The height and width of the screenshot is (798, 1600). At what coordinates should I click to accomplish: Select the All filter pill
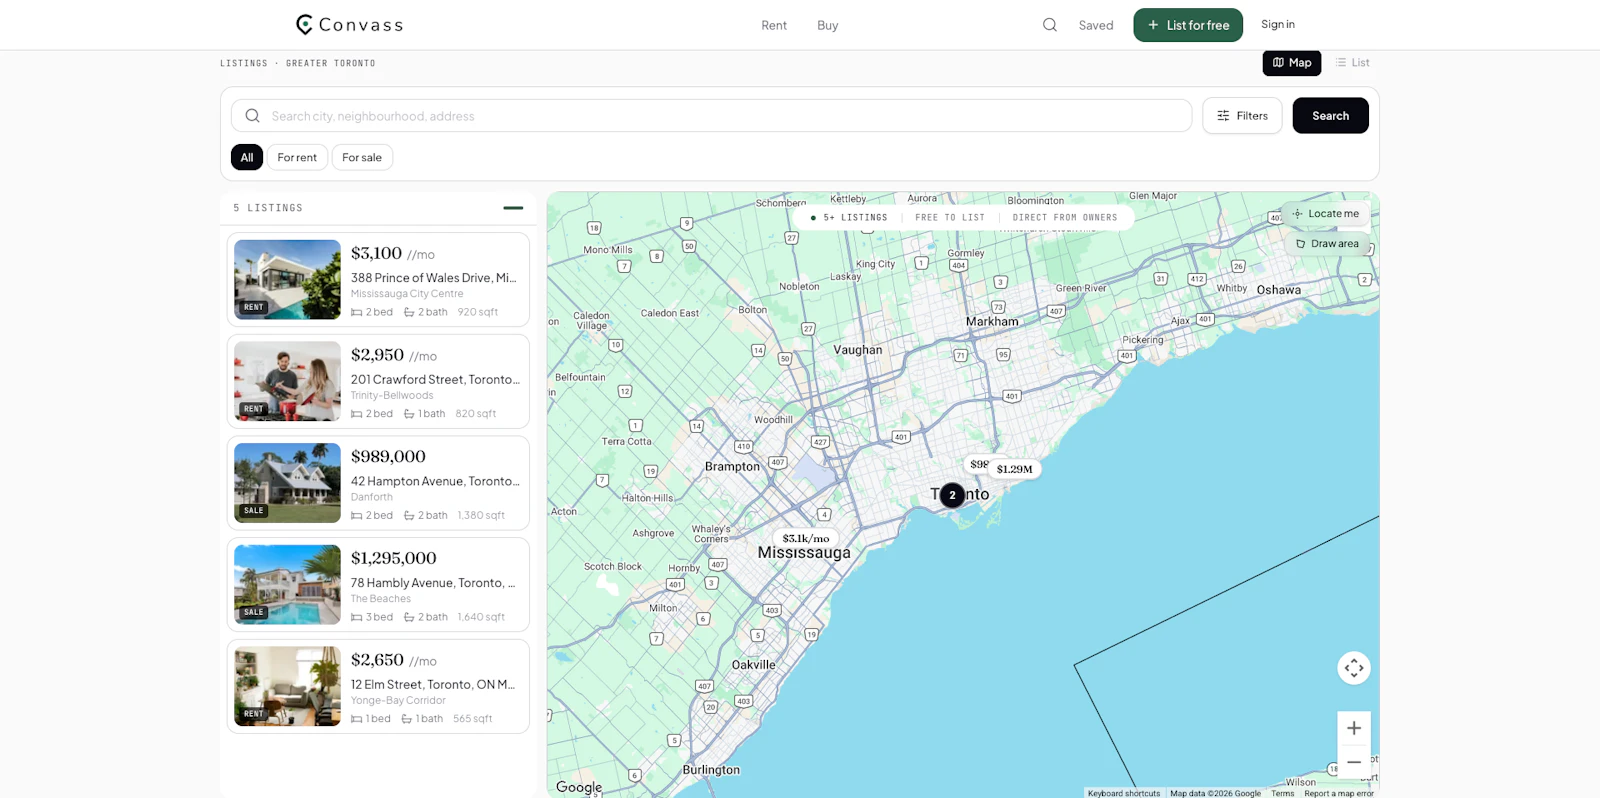[247, 157]
